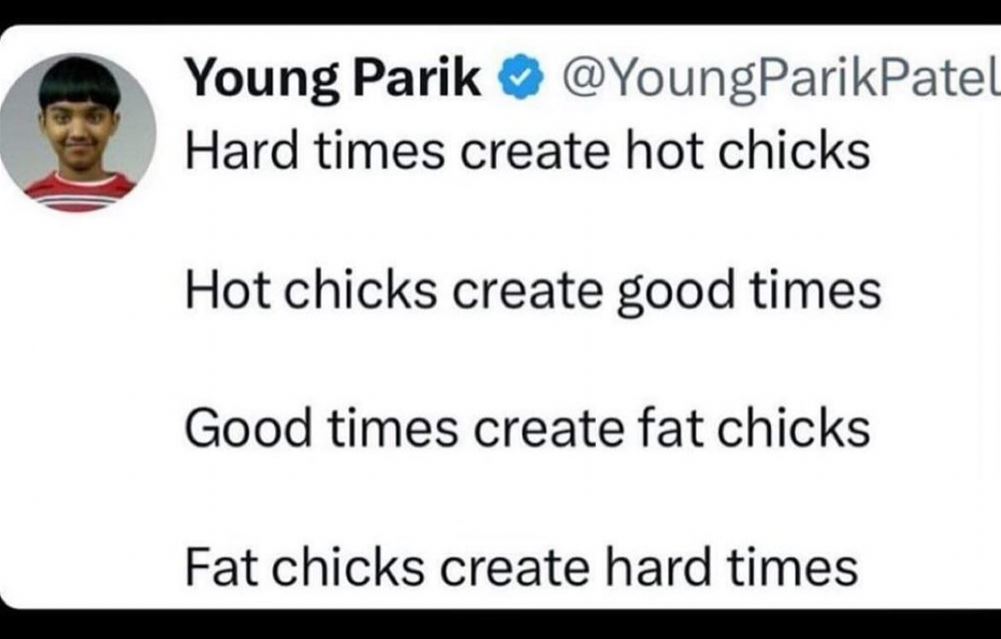Click the word 'good' in the second line
Viewport: 1001px width, 639px height.
click(x=676, y=294)
